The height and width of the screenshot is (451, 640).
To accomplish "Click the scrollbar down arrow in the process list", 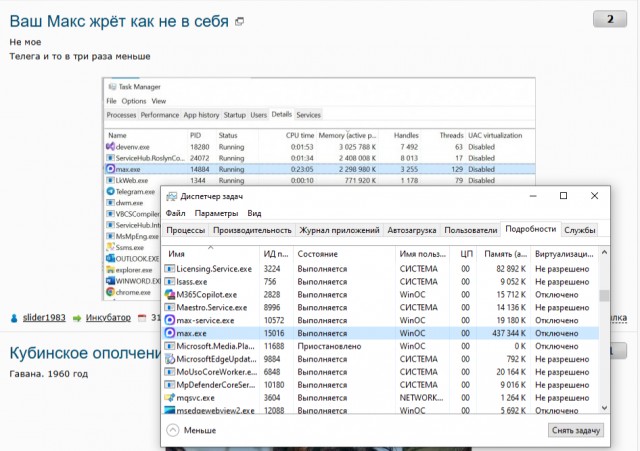I will pos(604,407).
